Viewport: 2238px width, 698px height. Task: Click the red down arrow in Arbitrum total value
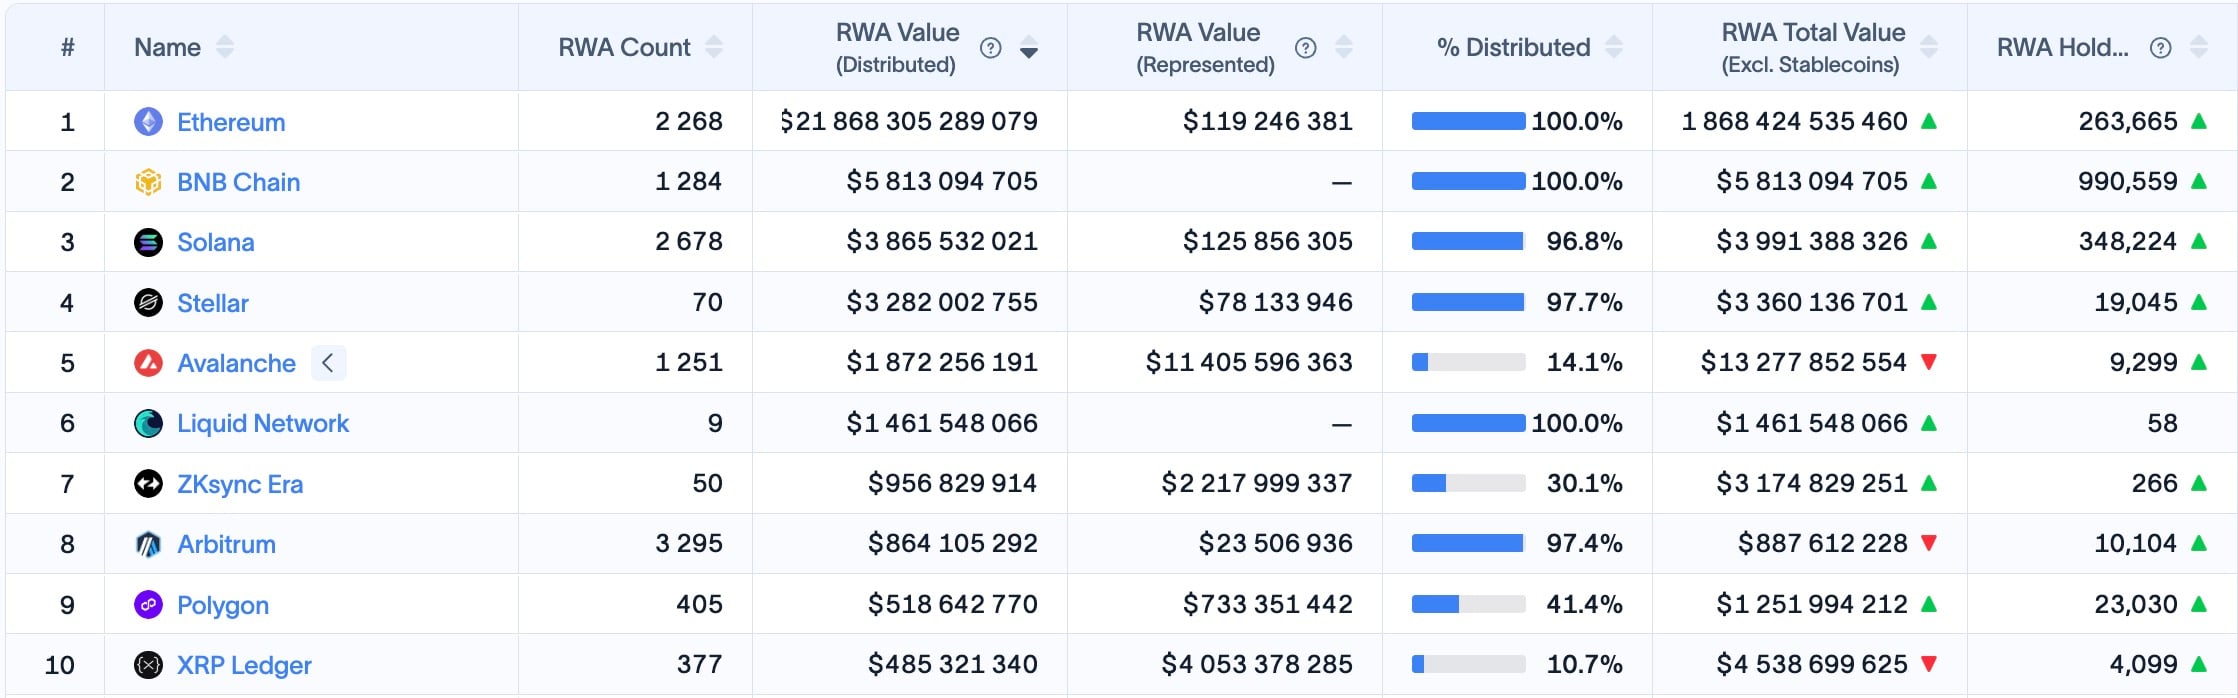pyautogui.click(x=1929, y=543)
